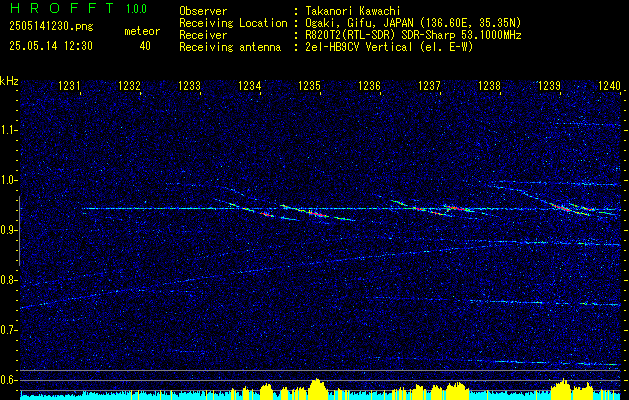Click the 1231 time axis marker

[x=69, y=85]
